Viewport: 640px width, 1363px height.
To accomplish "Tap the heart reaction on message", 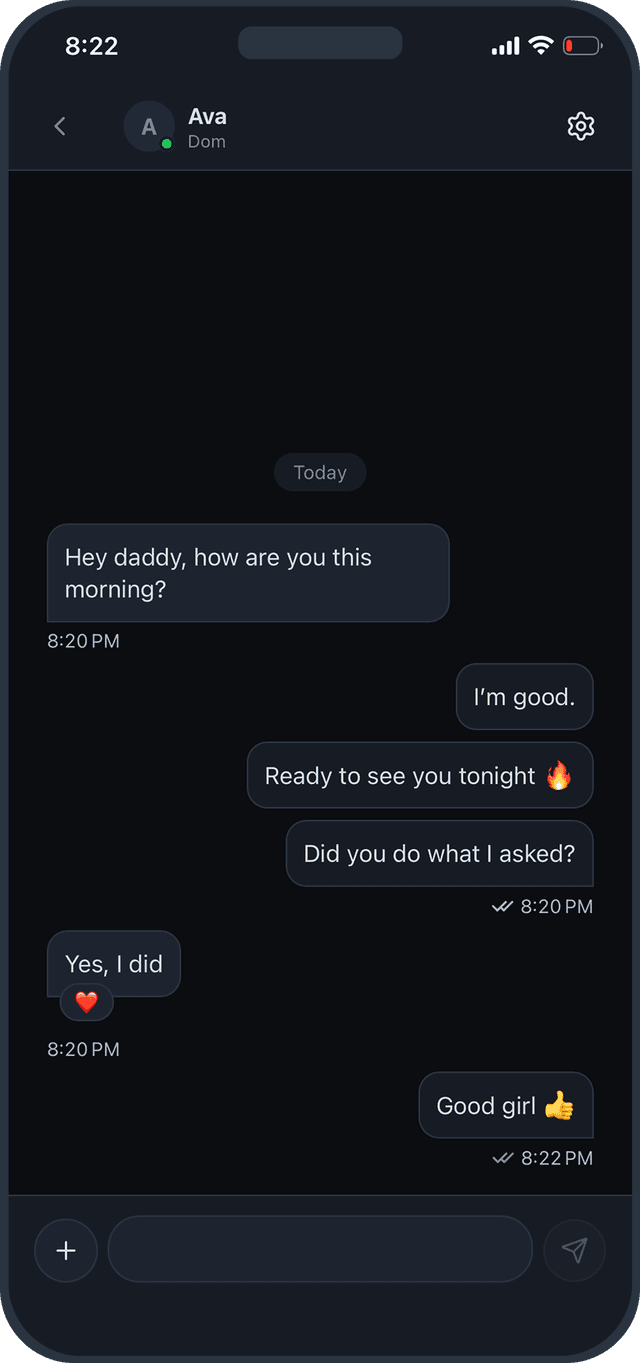I will (87, 1002).
